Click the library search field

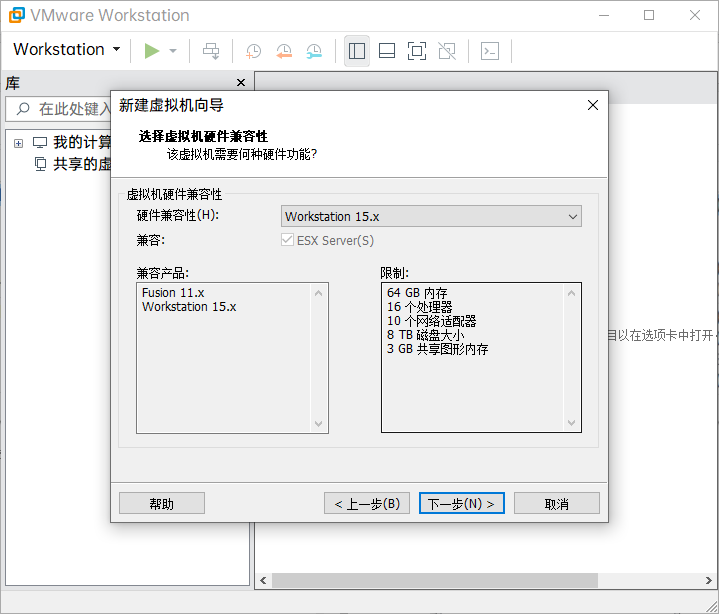60,109
